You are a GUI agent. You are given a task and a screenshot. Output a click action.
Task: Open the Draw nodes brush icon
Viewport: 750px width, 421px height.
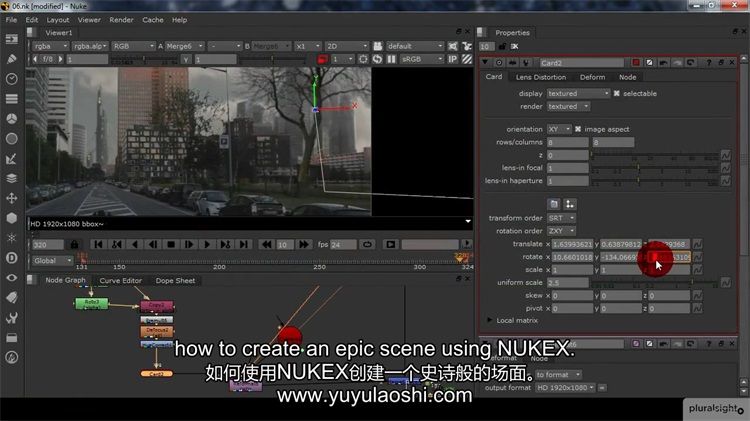pos(12,58)
